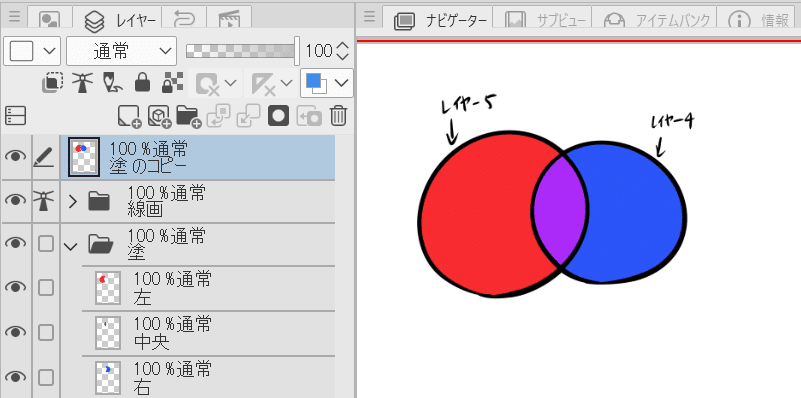Hide the 線画 folder
801x398 pixels.
(15, 200)
